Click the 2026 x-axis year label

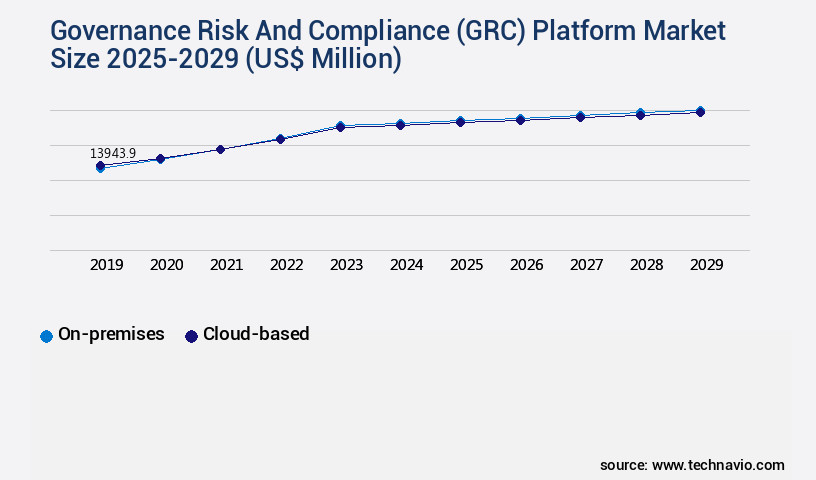[x=526, y=265]
